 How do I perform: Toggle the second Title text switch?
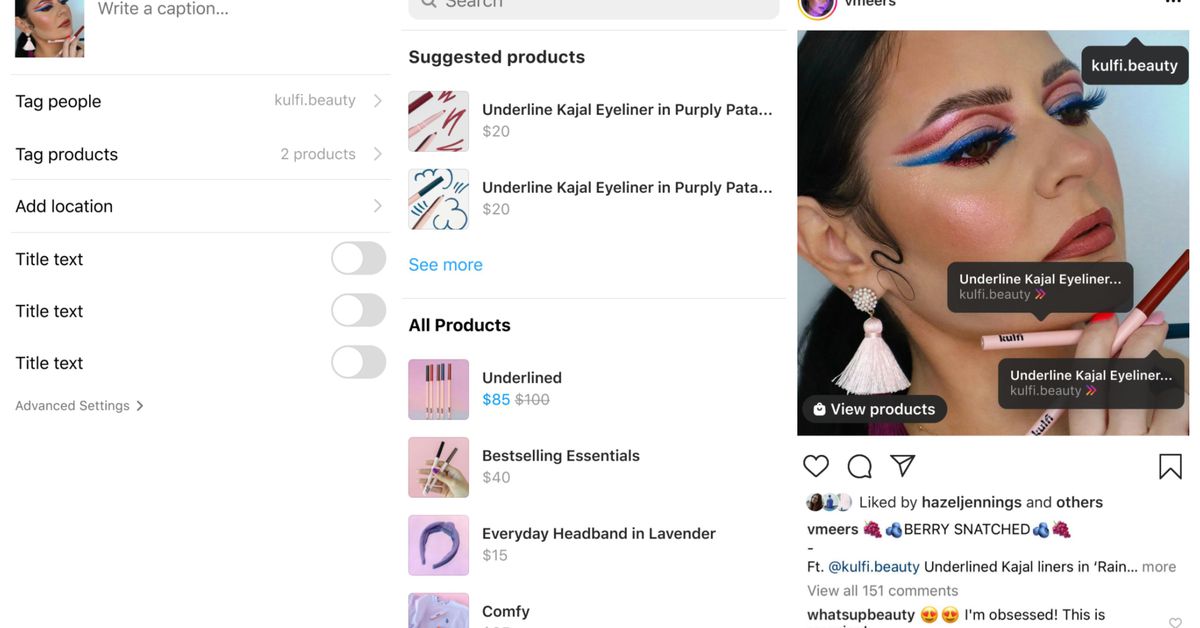[x=358, y=310]
